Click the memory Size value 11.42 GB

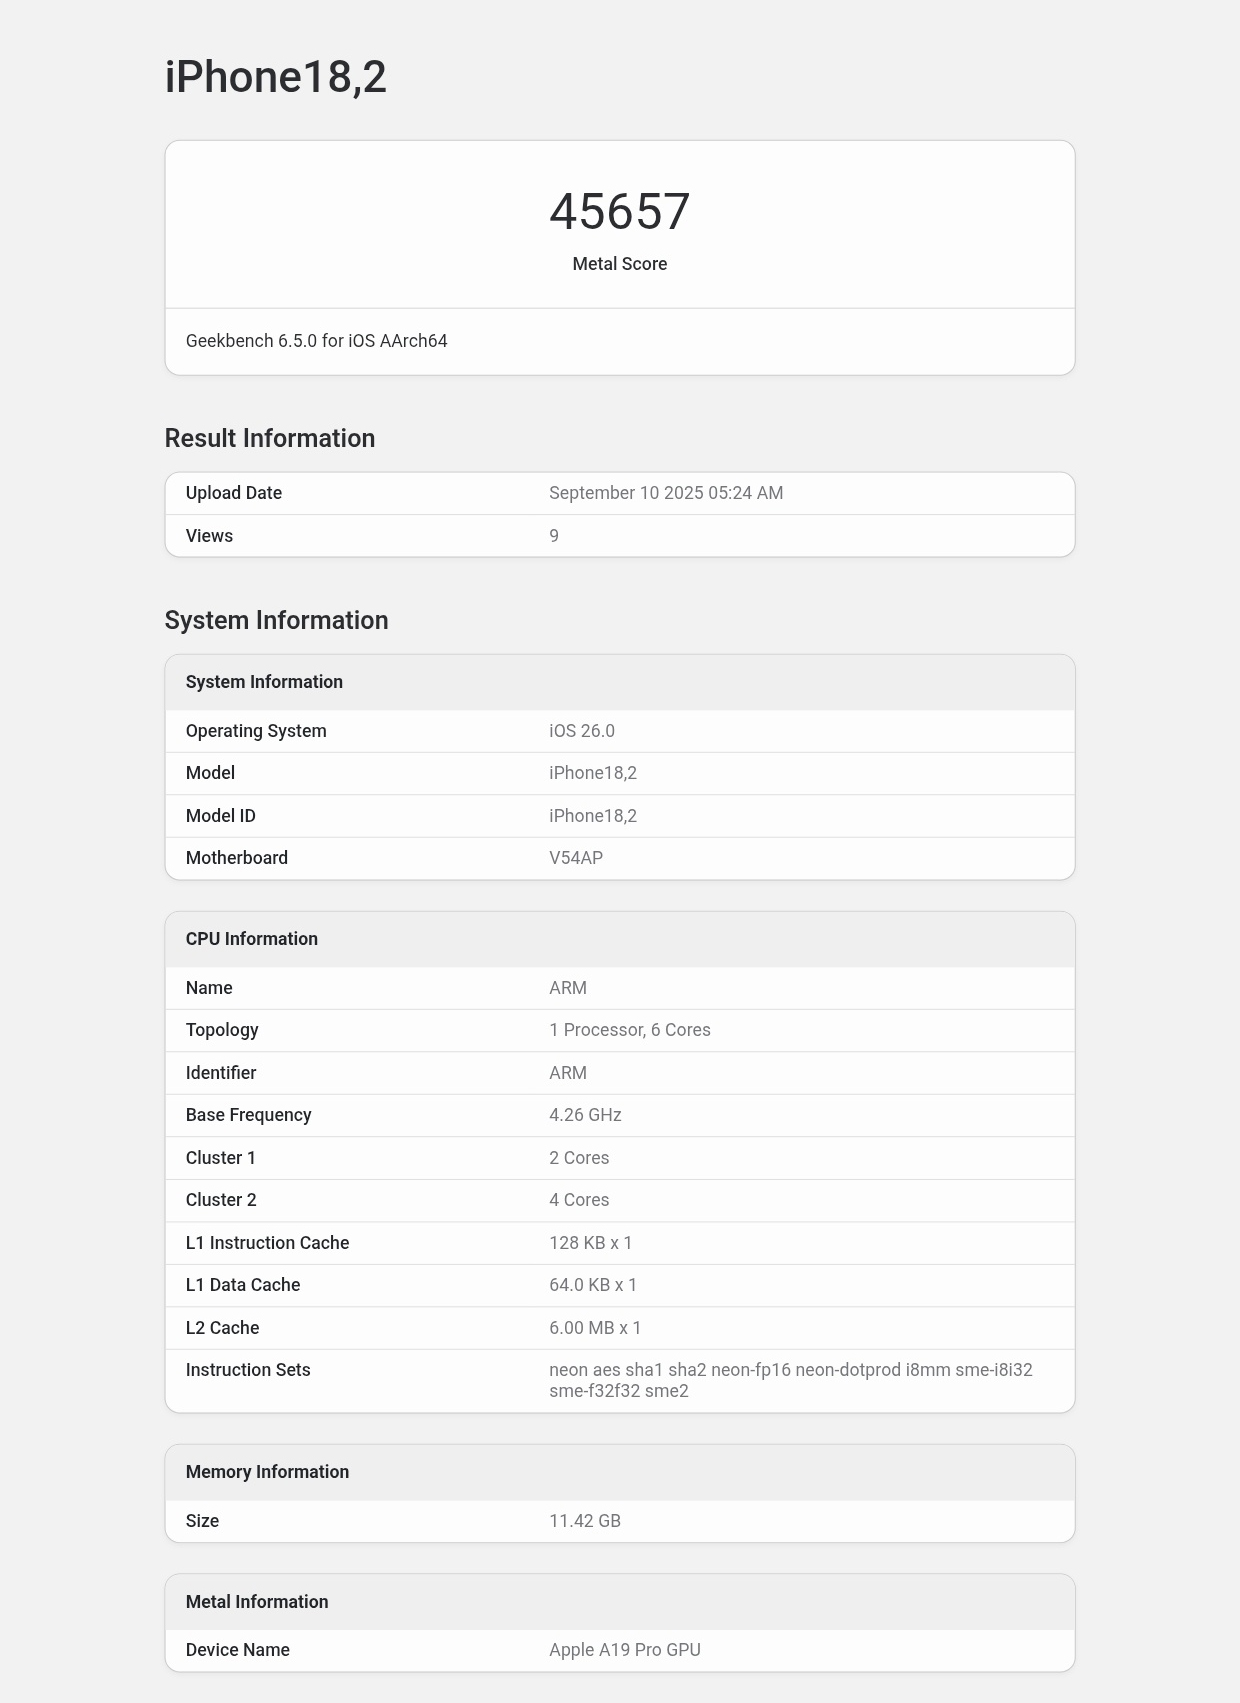pos(584,1521)
